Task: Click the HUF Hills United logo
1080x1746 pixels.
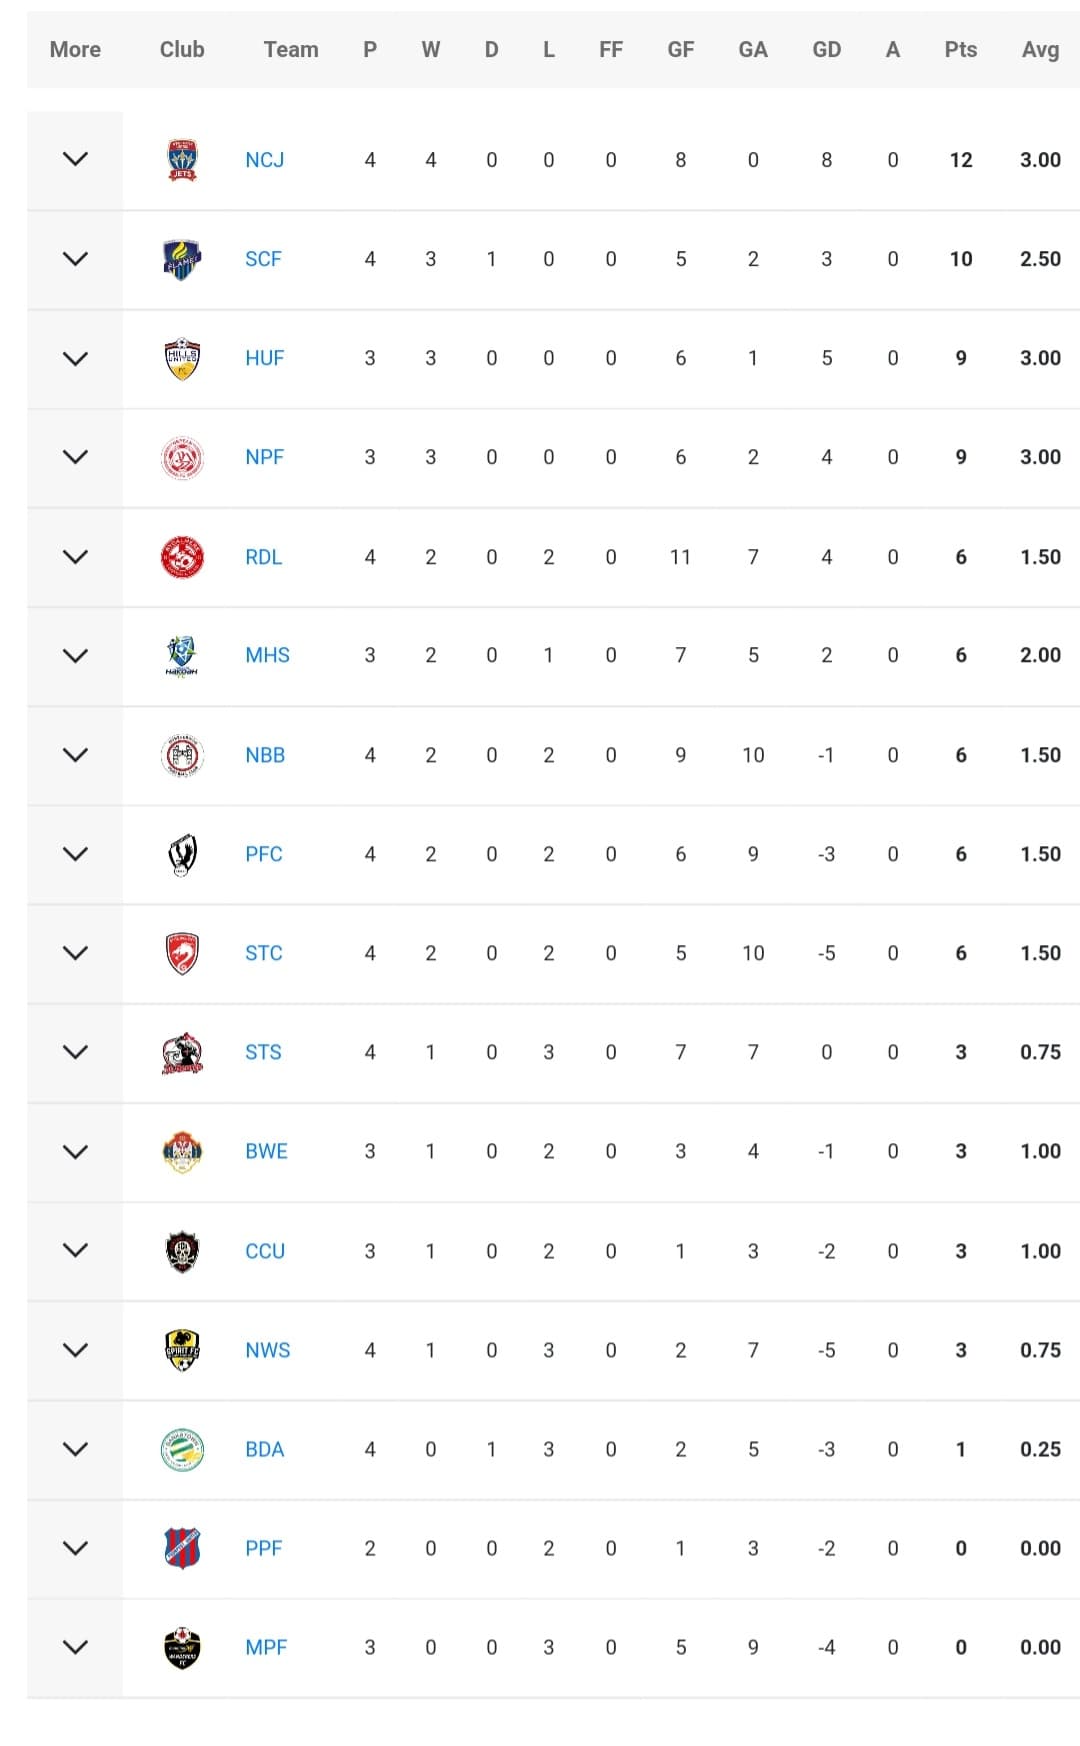Action: (182, 358)
